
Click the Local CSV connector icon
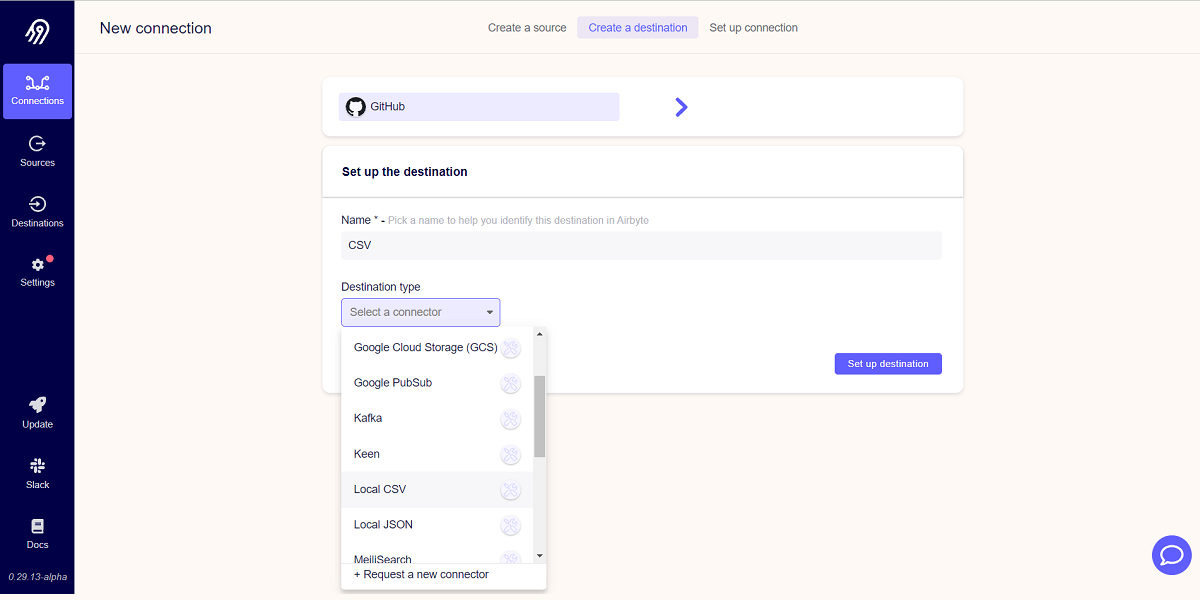pyautogui.click(x=511, y=490)
